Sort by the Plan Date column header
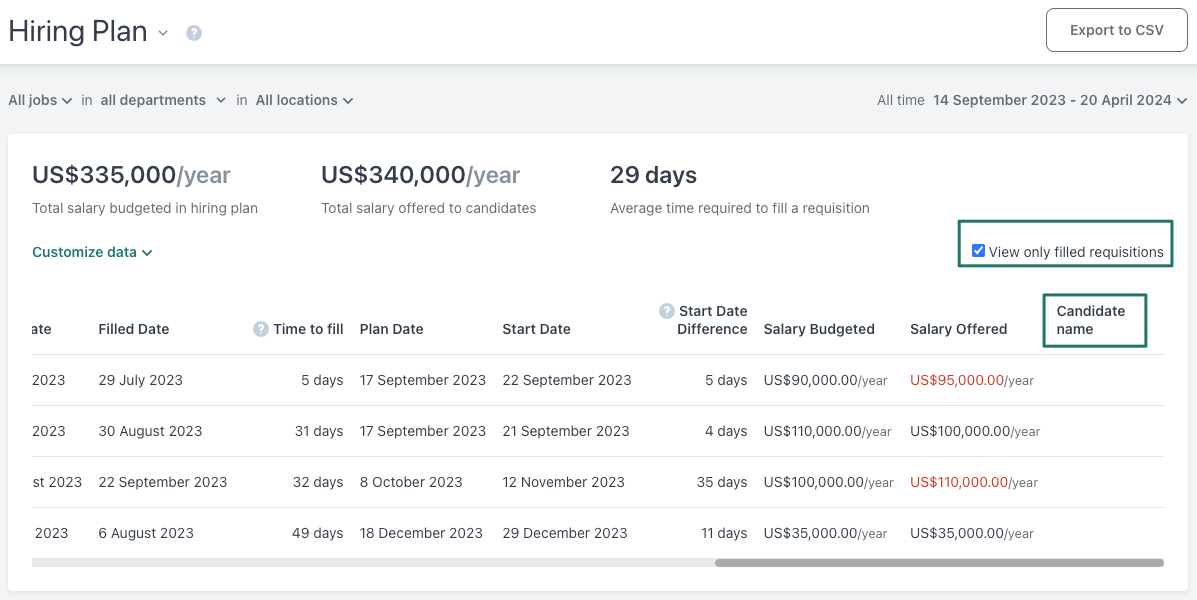This screenshot has height=600, width=1197. pos(391,329)
